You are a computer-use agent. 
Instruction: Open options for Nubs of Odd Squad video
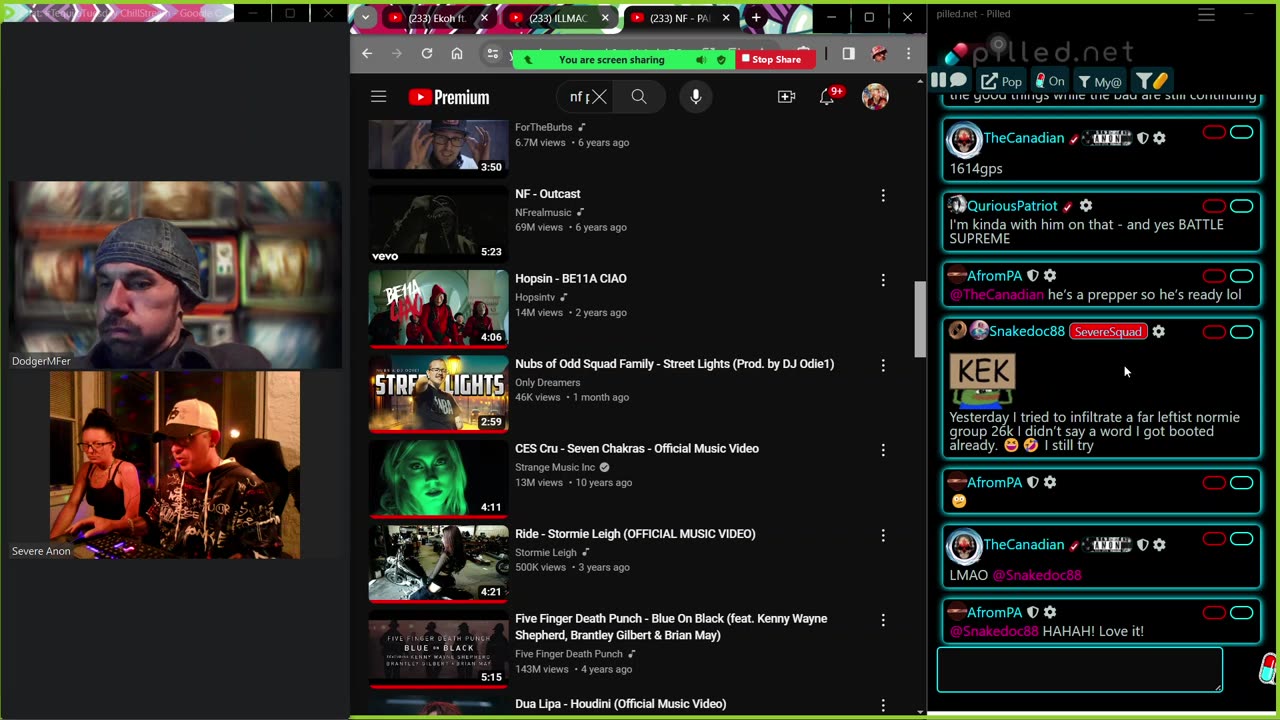point(883,366)
